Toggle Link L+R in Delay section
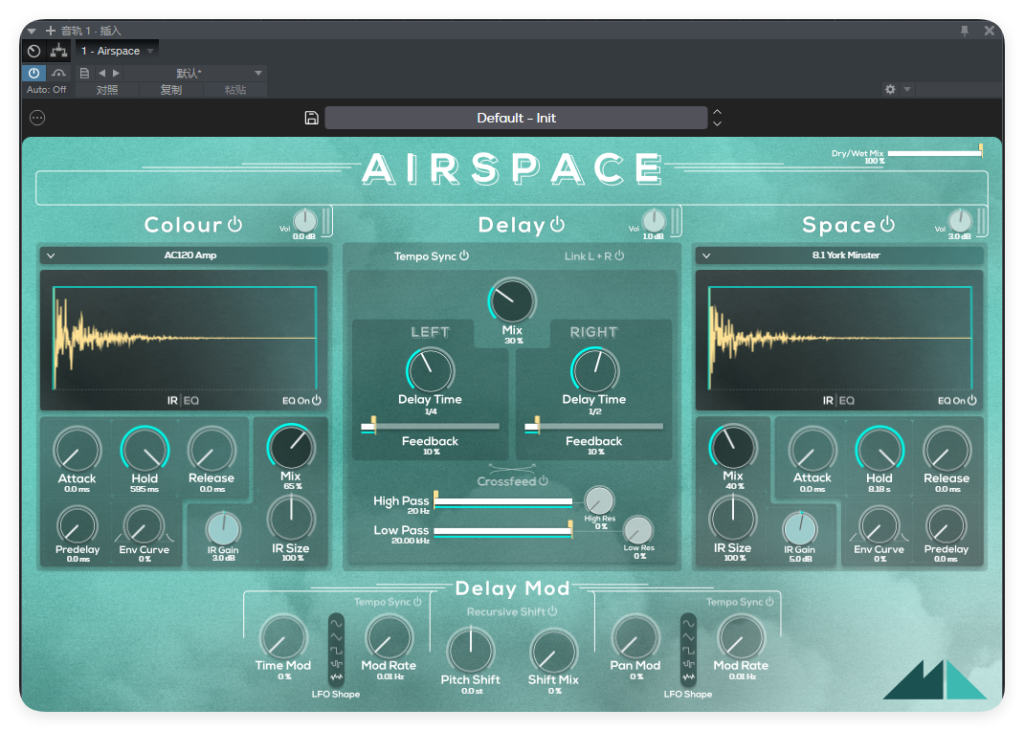 click(x=619, y=255)
